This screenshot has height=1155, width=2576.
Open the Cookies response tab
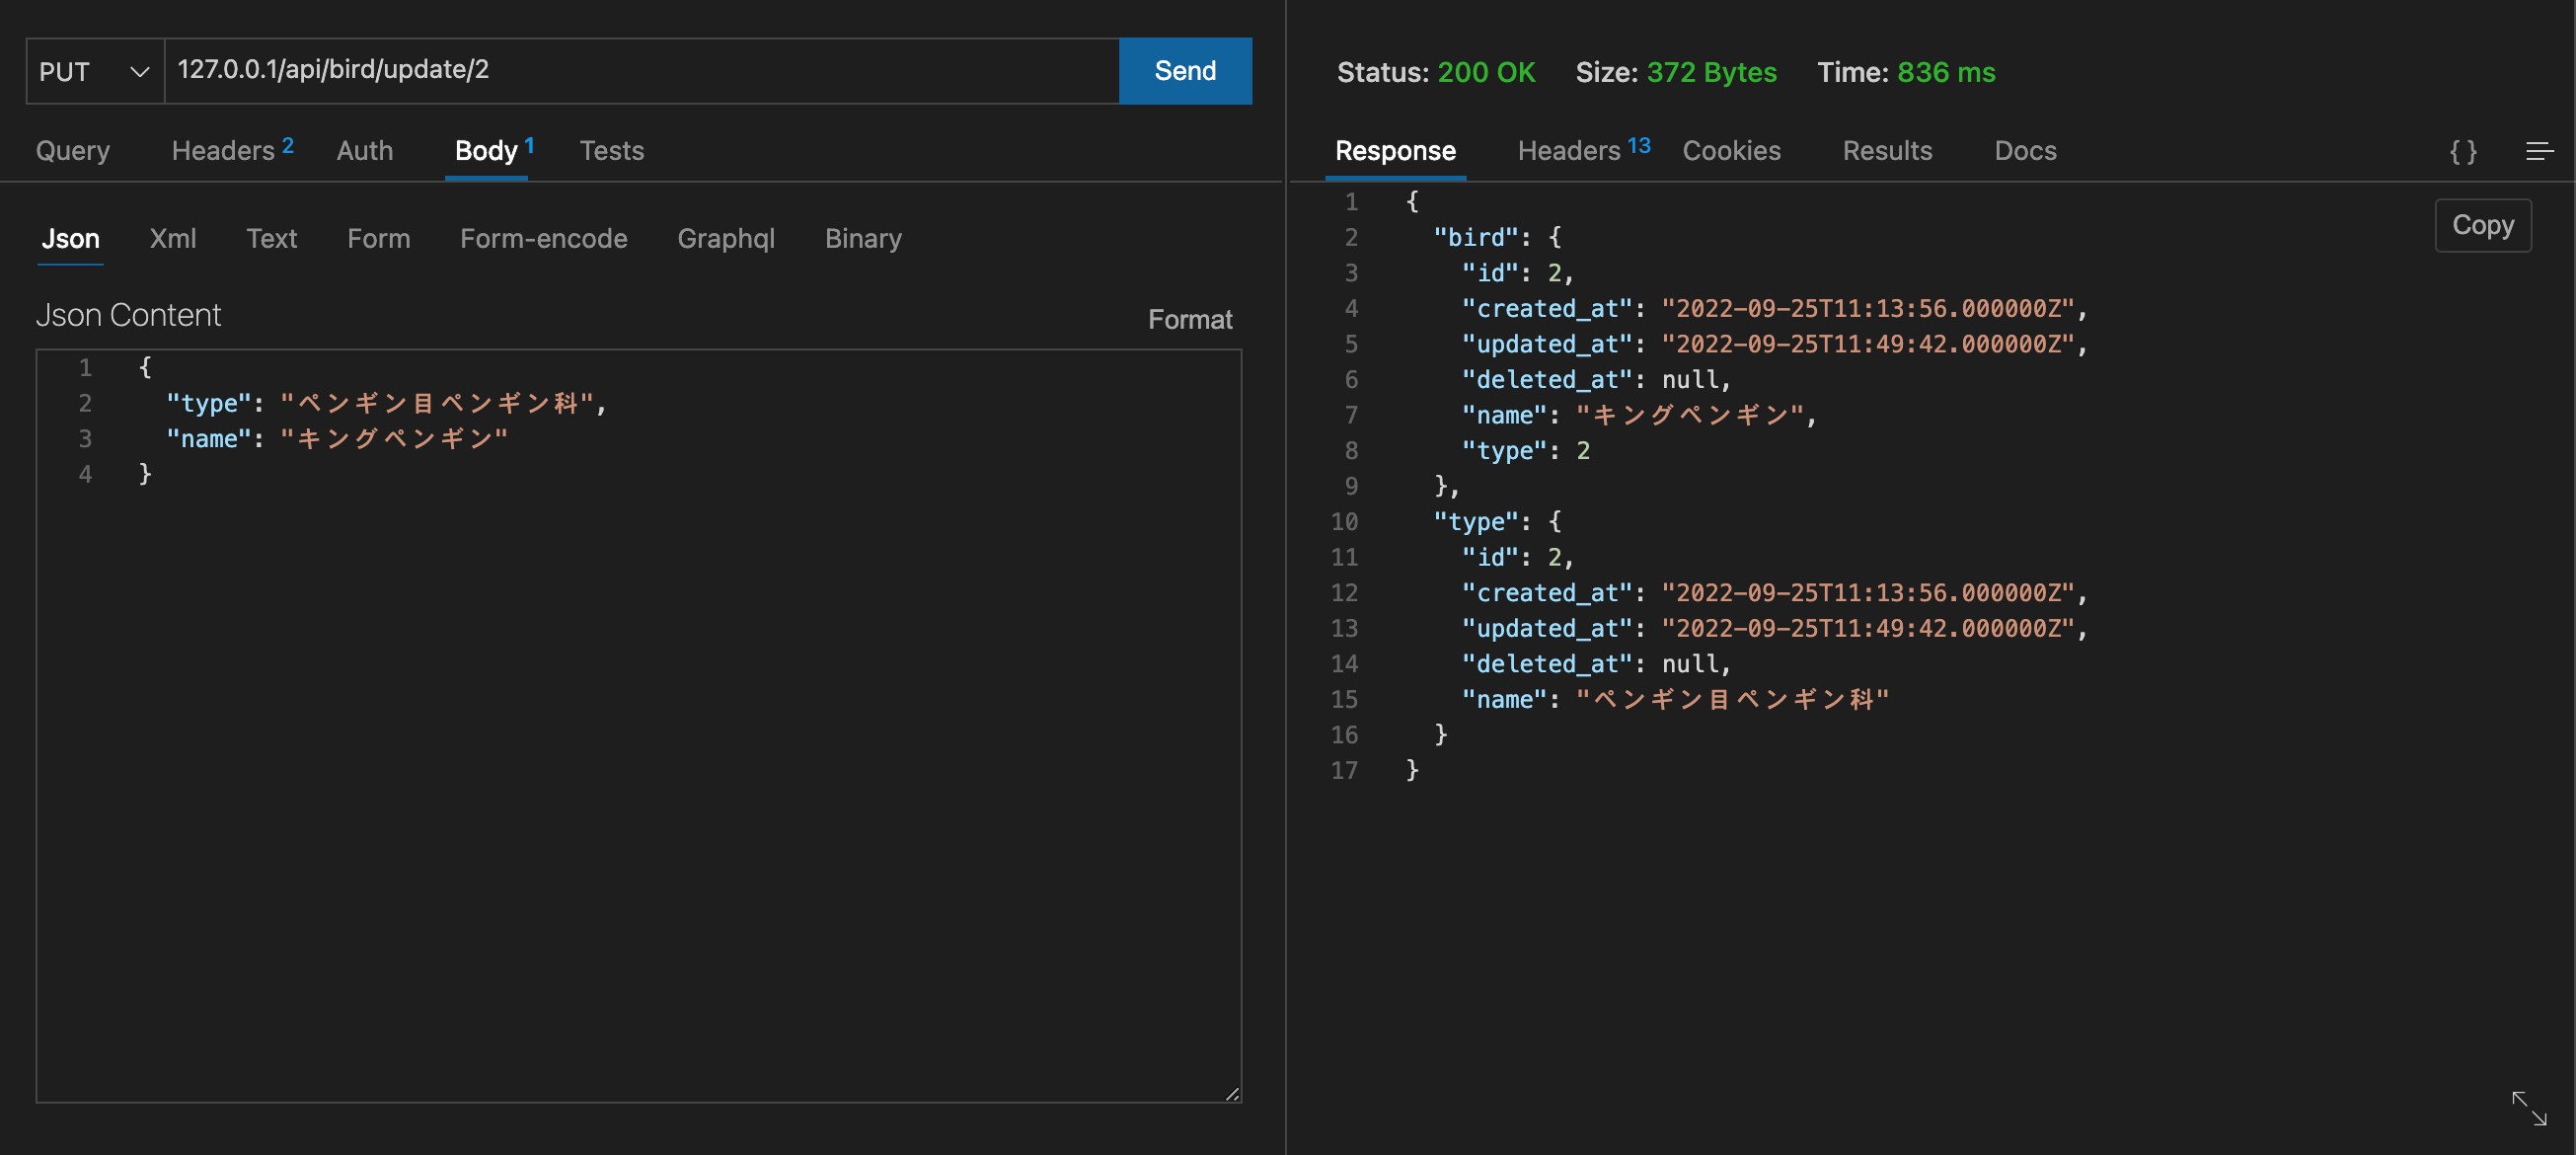(x=1731, y=151)
